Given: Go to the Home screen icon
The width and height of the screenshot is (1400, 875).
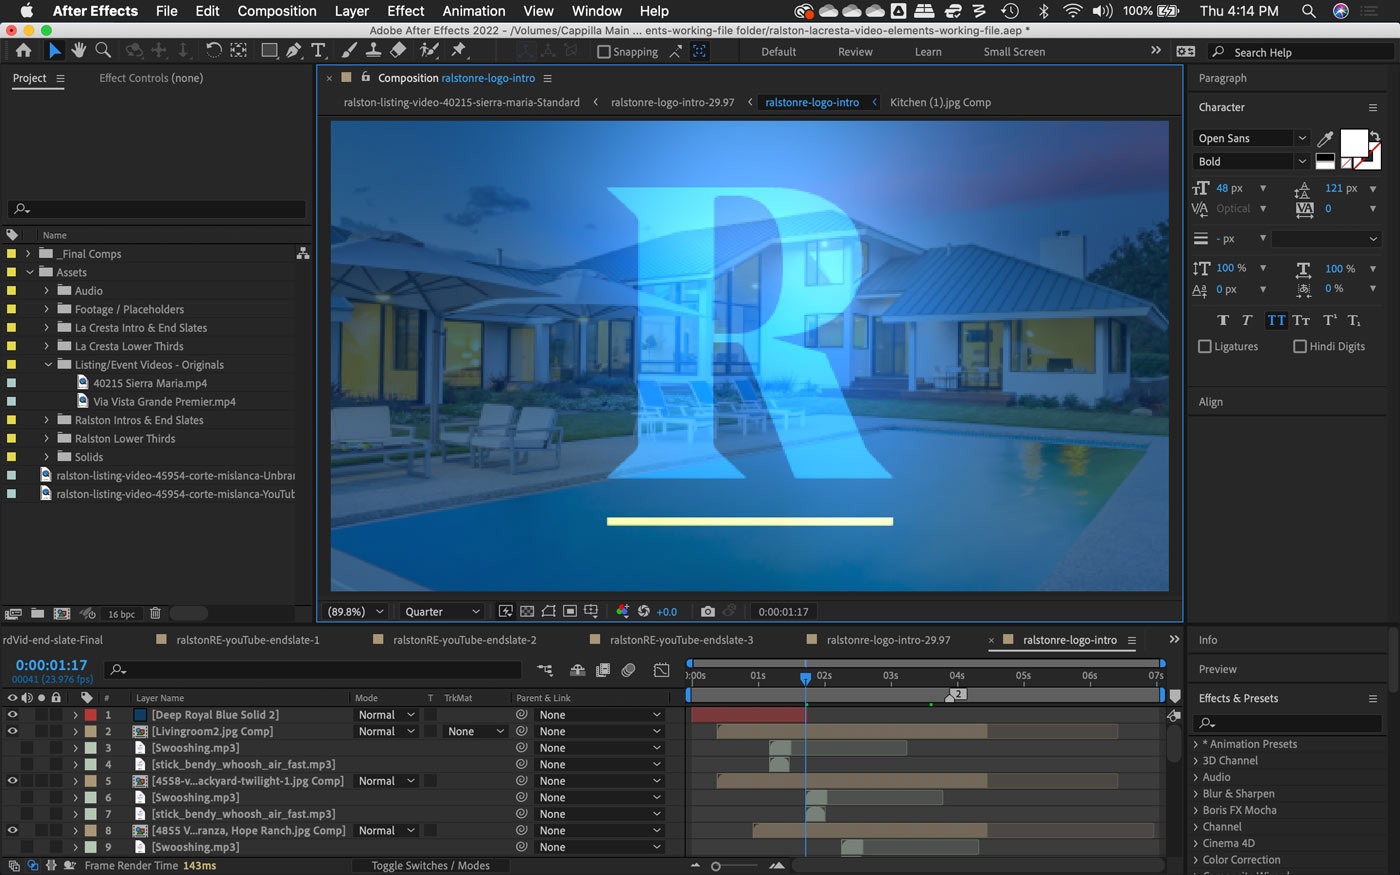Looking at the screenshot, I should tap(23, 50).
